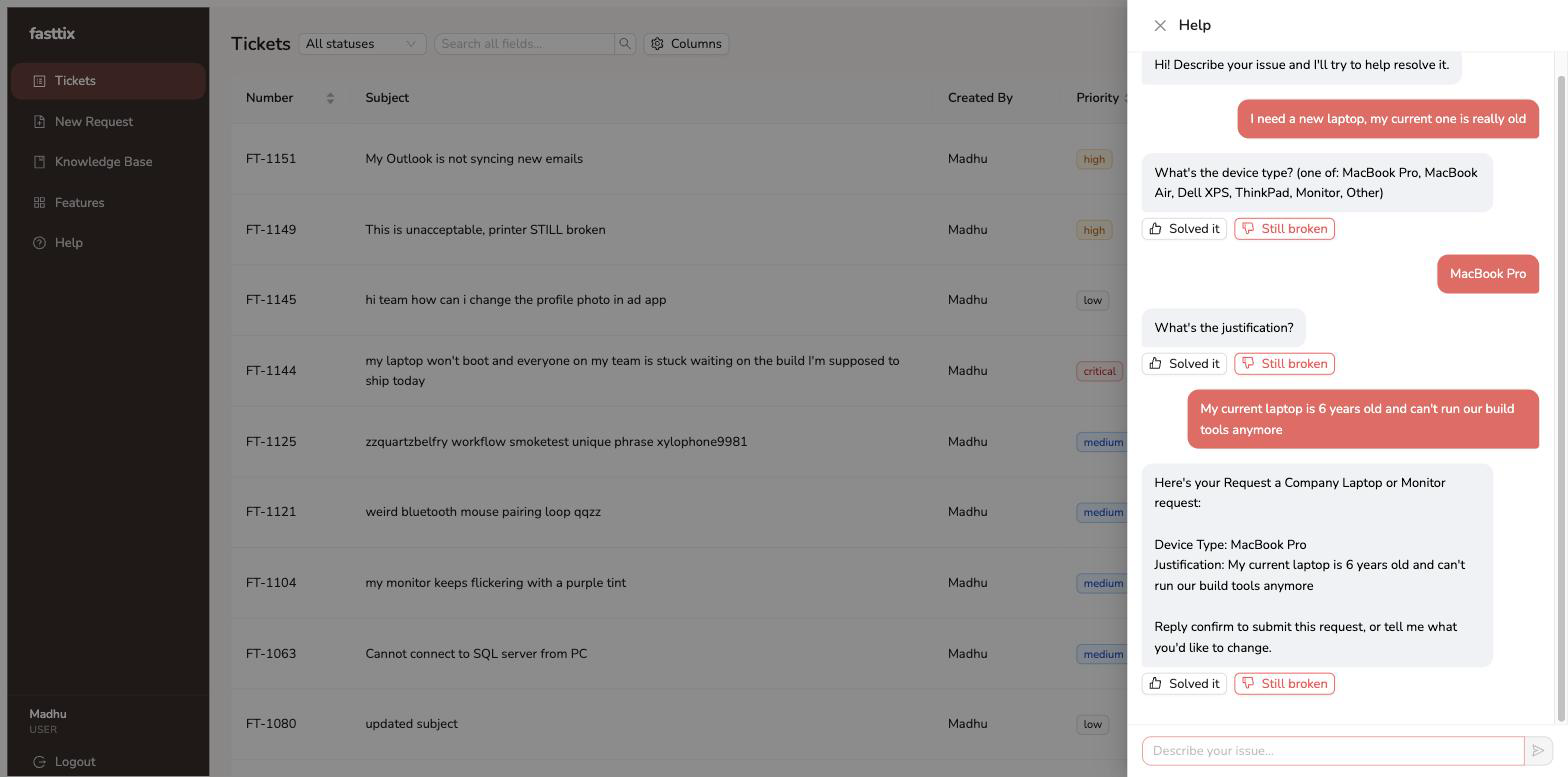Open the Knowledge Base page
The width and height of the screenshot is (1568, 777).
[108, 162]
